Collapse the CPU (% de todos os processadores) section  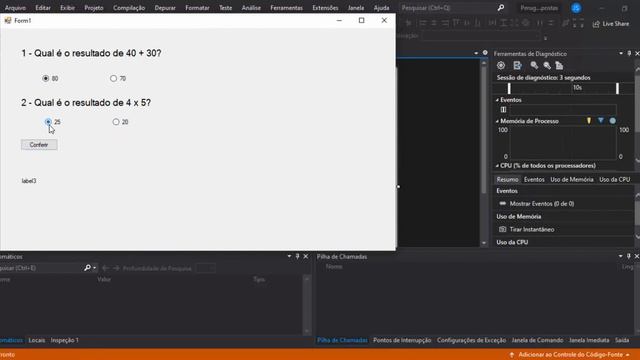pyautogui.click(x=497, y=166)
